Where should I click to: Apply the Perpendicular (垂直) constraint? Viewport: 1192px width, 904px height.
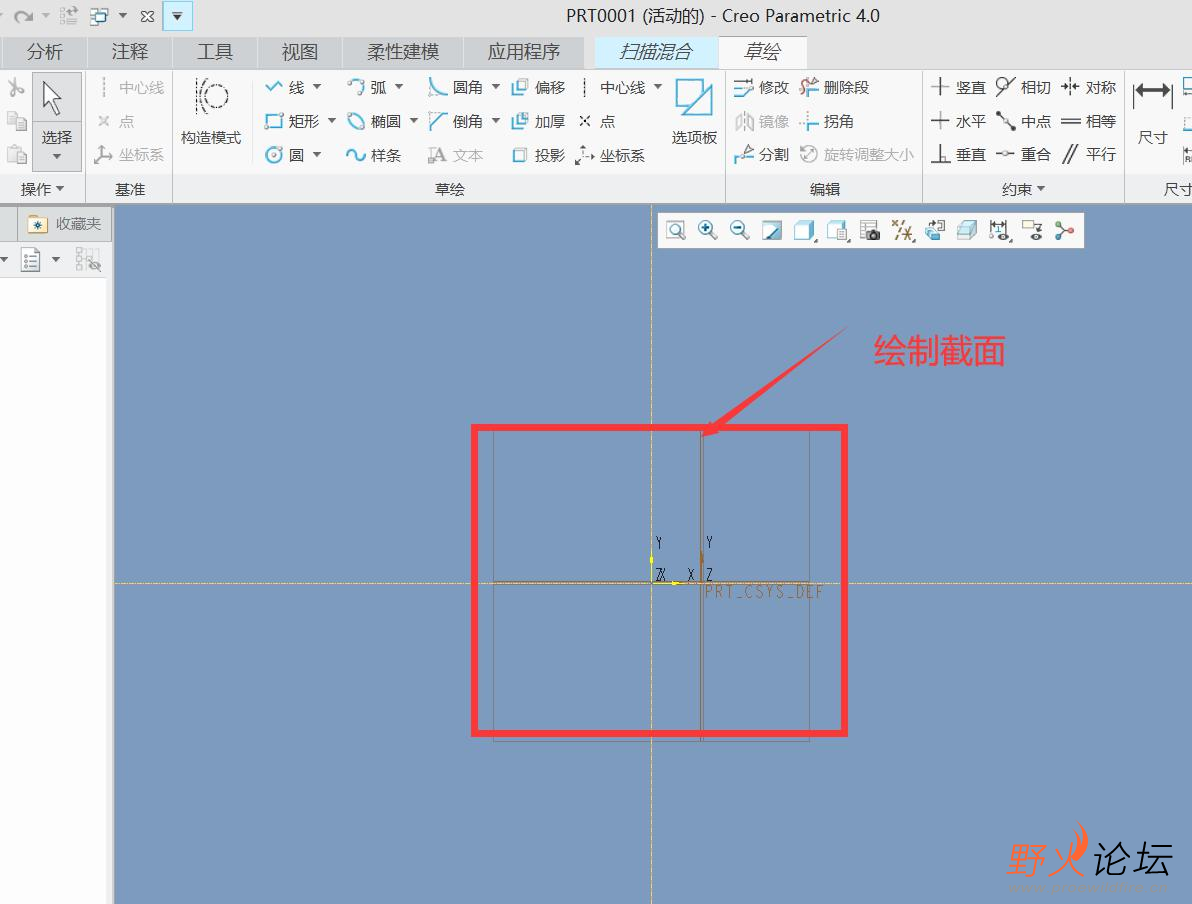[x=959, y=154]
